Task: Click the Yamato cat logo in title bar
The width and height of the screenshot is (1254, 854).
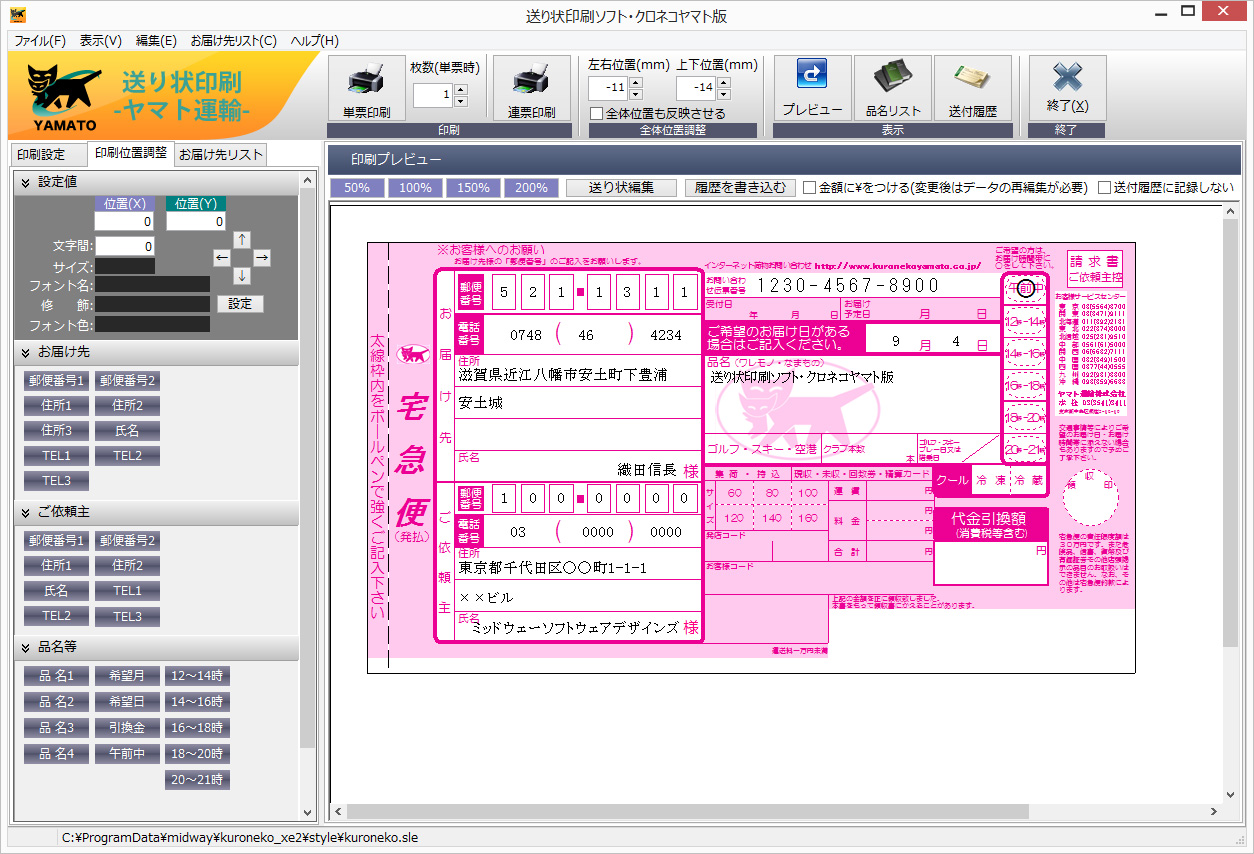Action: coord(16,15)
